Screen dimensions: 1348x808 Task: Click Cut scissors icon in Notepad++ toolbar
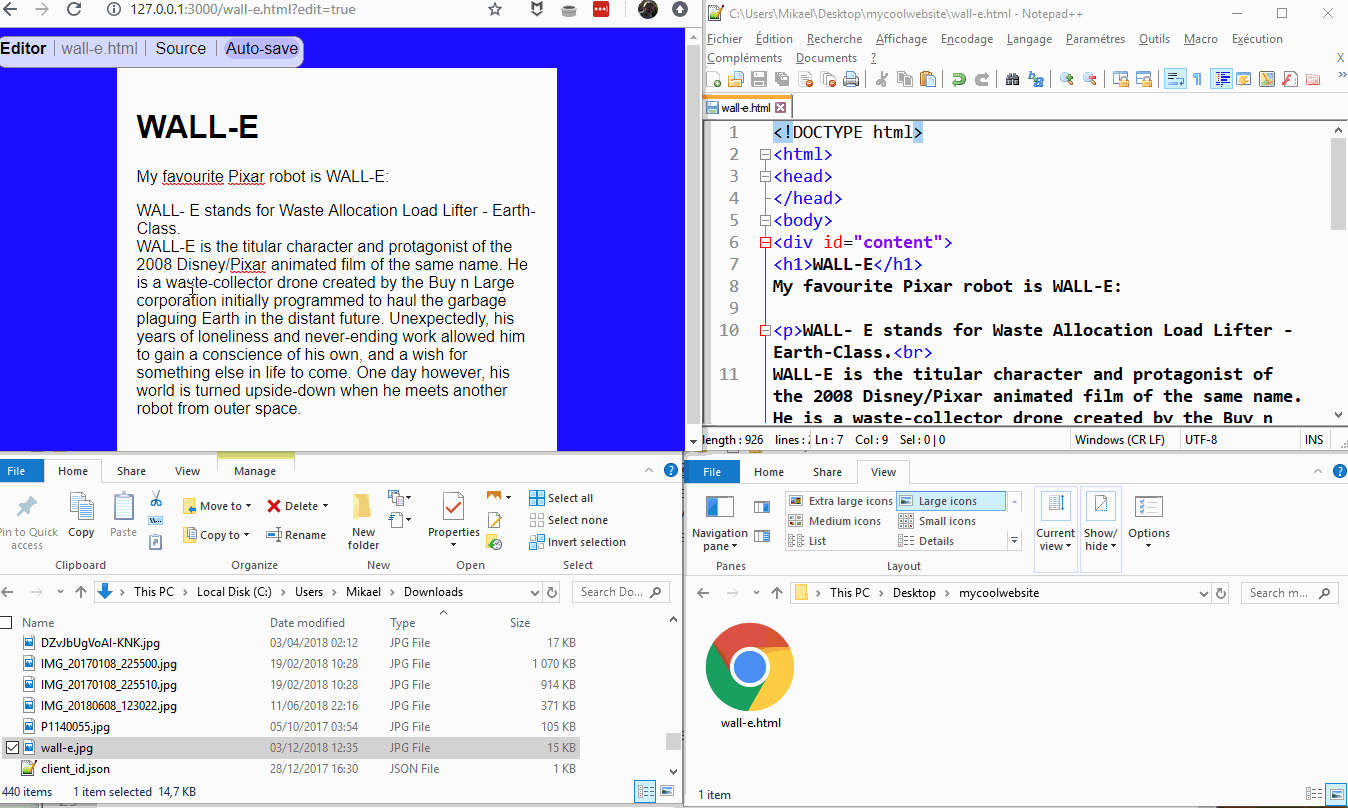pyautogui.click(x=882, y=80)
